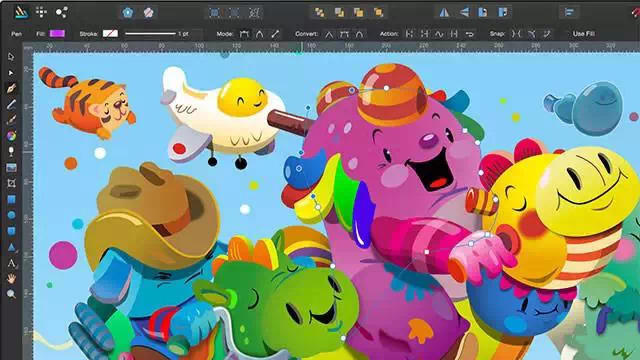
Task: Select the Fill tool color wheel
Action: (11, 136)
